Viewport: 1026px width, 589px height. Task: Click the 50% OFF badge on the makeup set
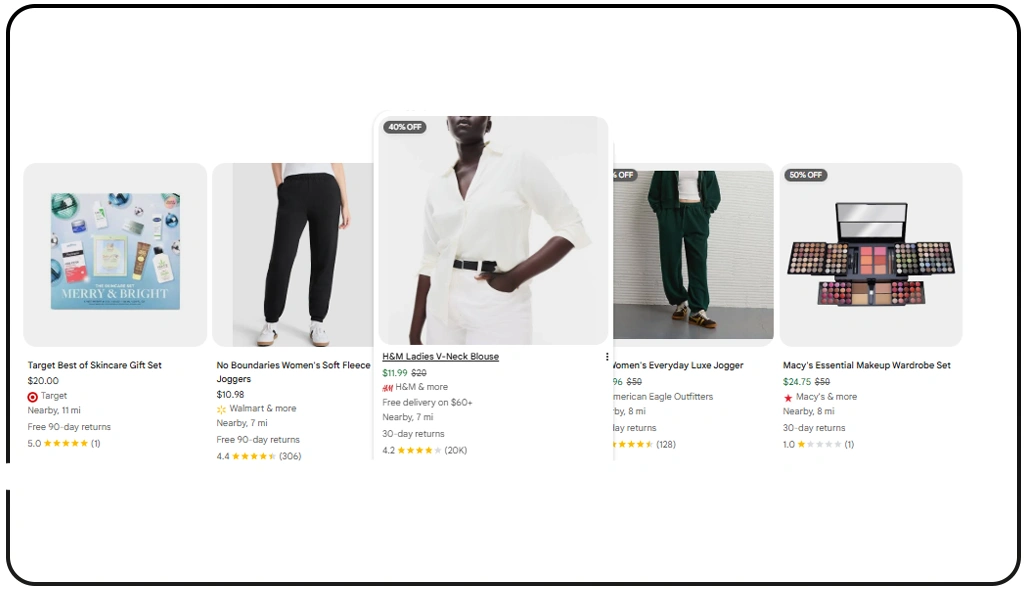pyautogui.click(x=805, y=175)
